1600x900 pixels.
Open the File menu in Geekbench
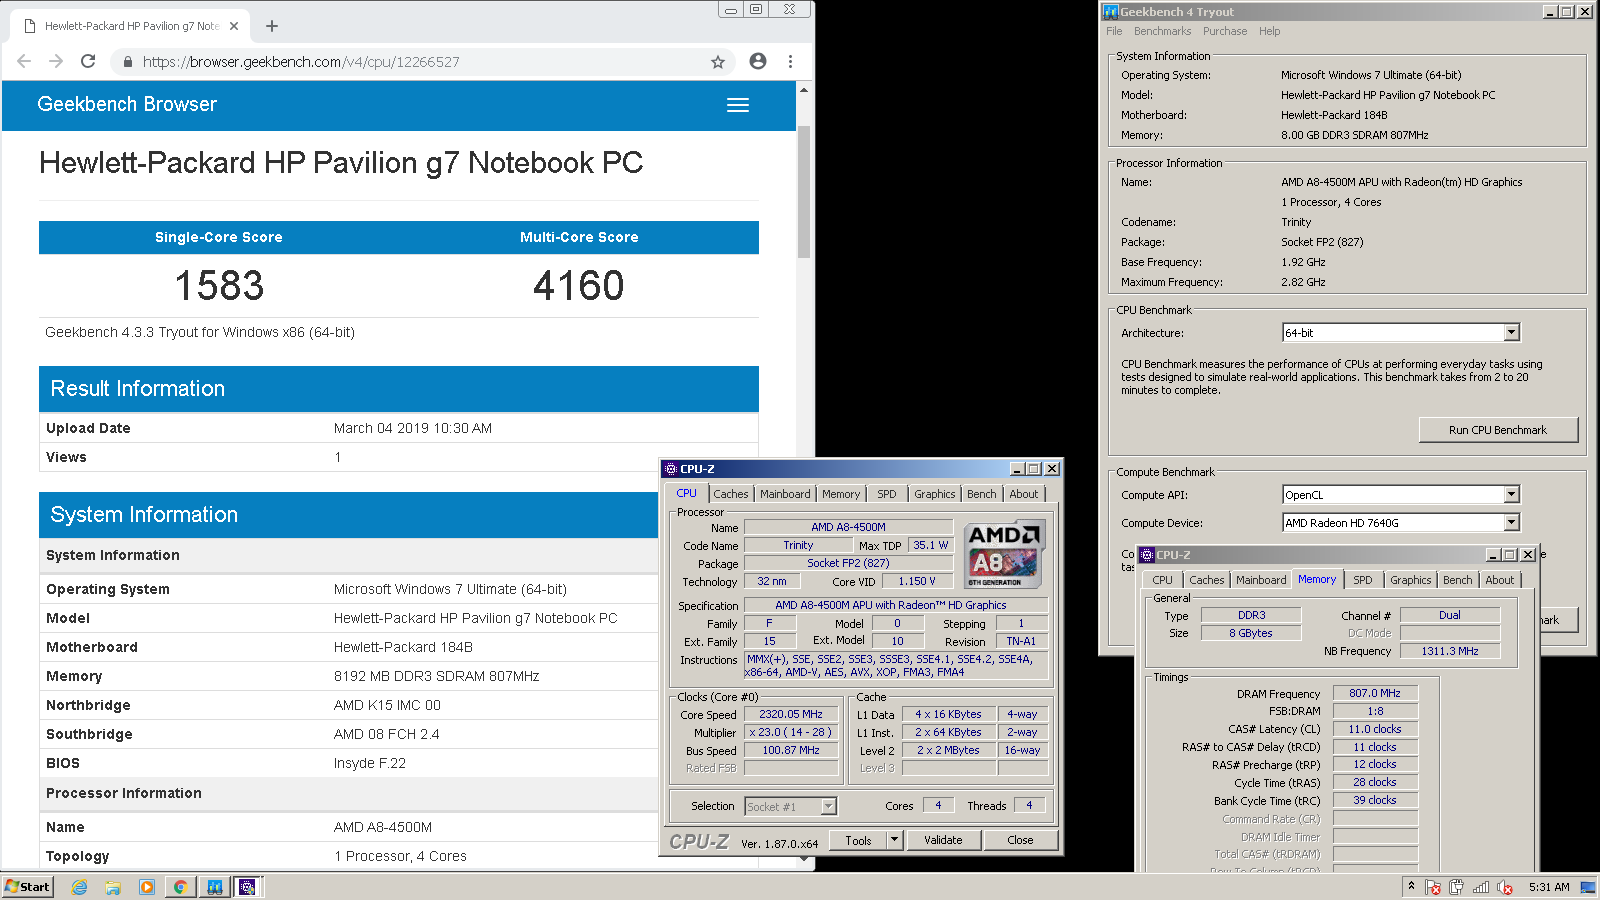click(1114, 31)
